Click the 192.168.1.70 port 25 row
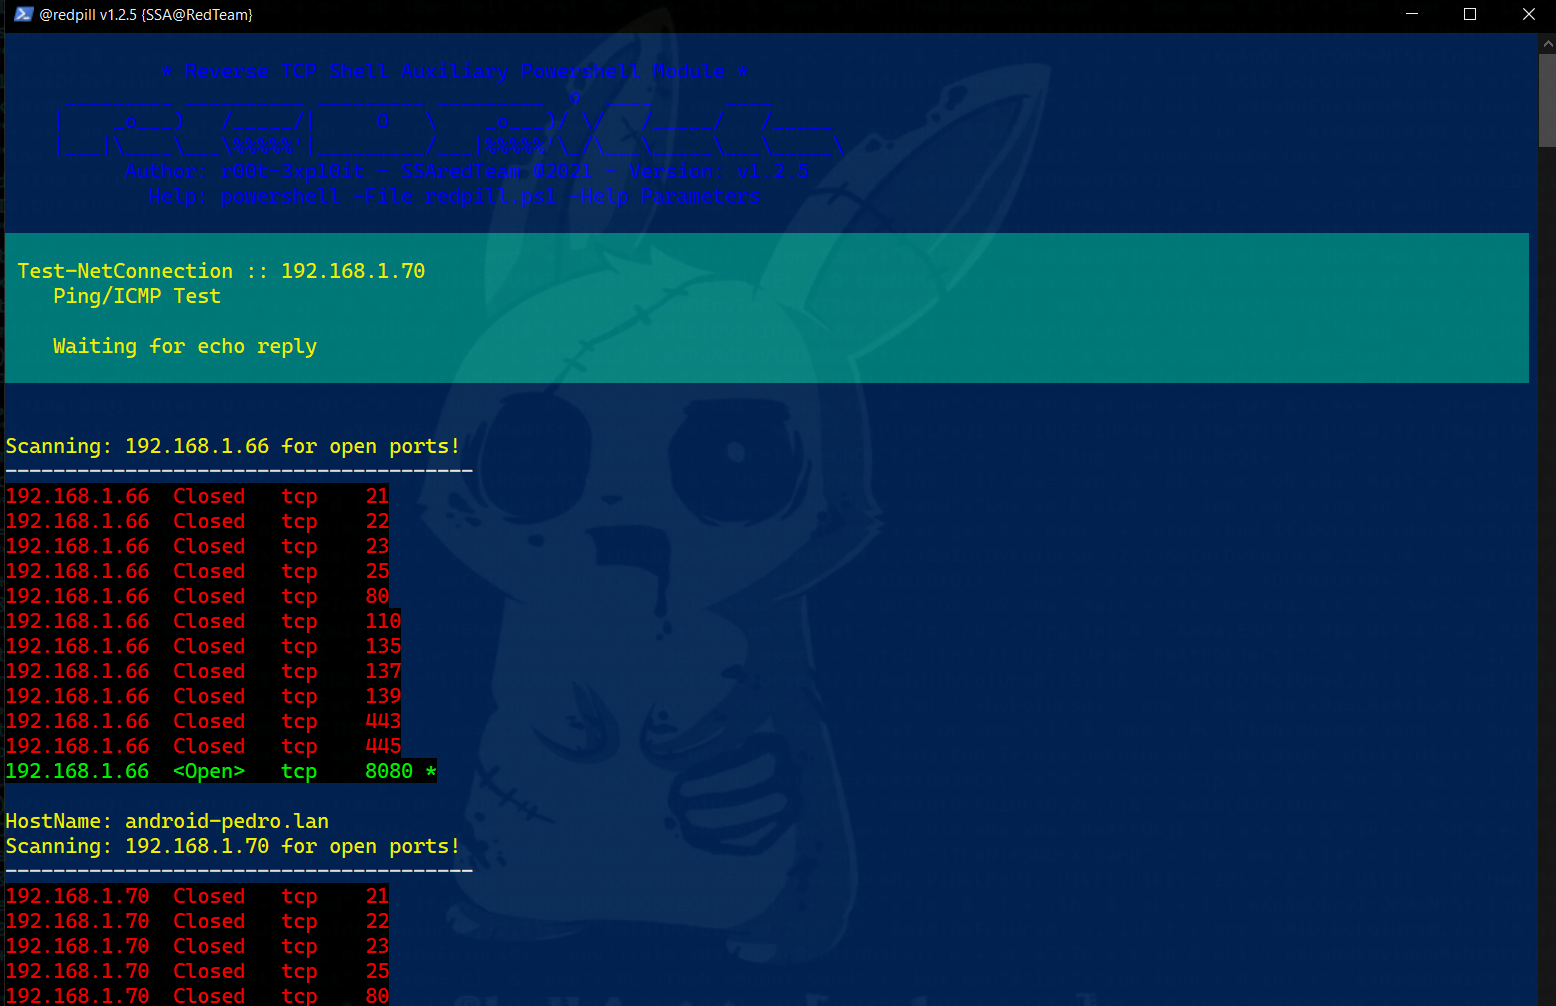Viewport: 1556px width, 1006px height. click(197, 971)
